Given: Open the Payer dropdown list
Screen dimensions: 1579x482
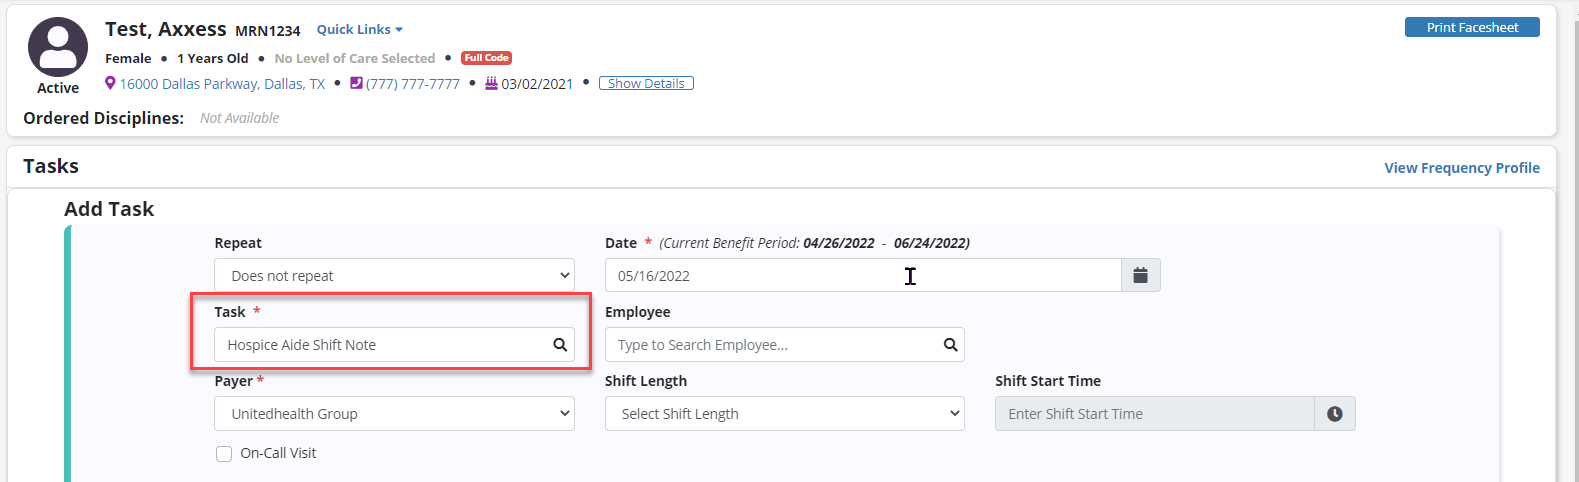Looking at the screenshot, I should pos(394,414).
